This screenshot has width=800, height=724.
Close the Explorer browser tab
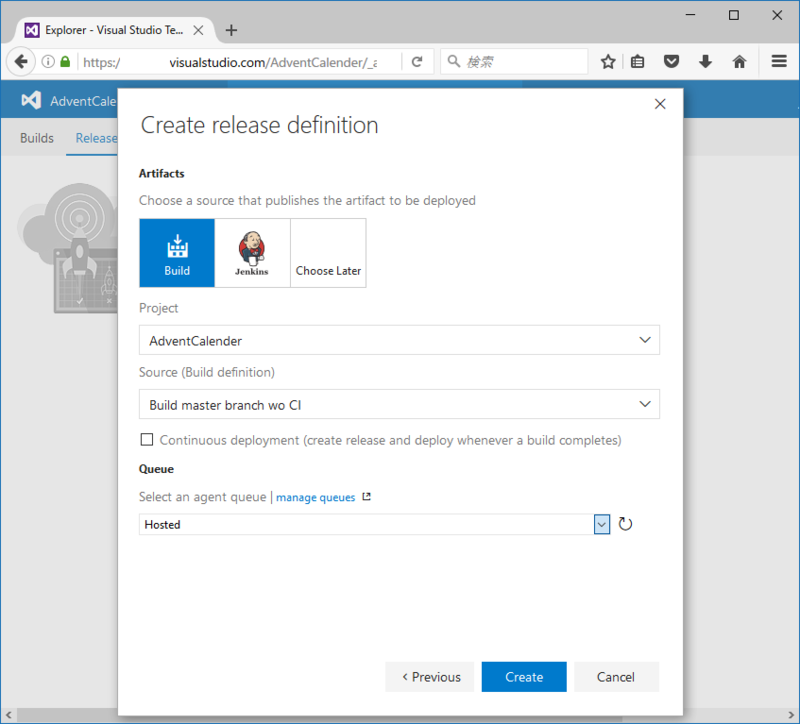pyautogui.click(x=198, y=31)
